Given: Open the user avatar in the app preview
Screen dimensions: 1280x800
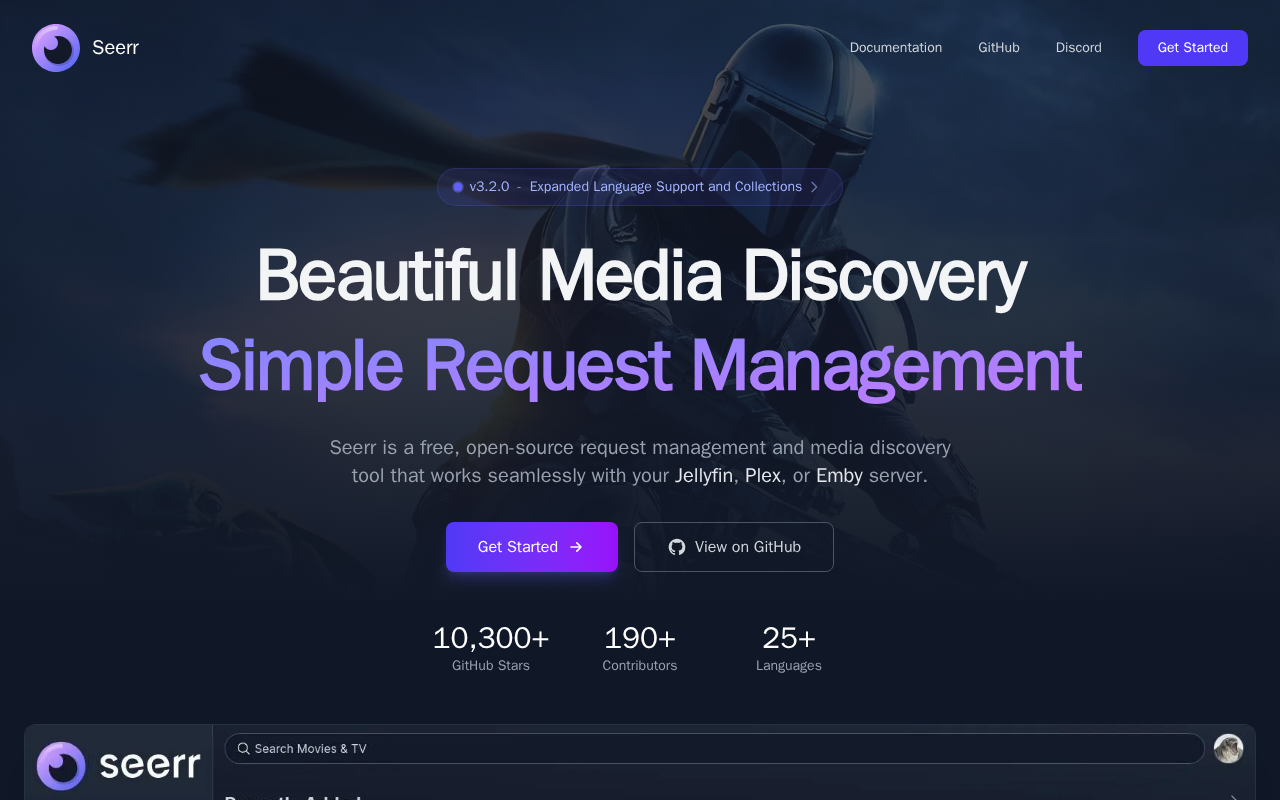Looking at the screenshot, I should tap(1229, 749).
